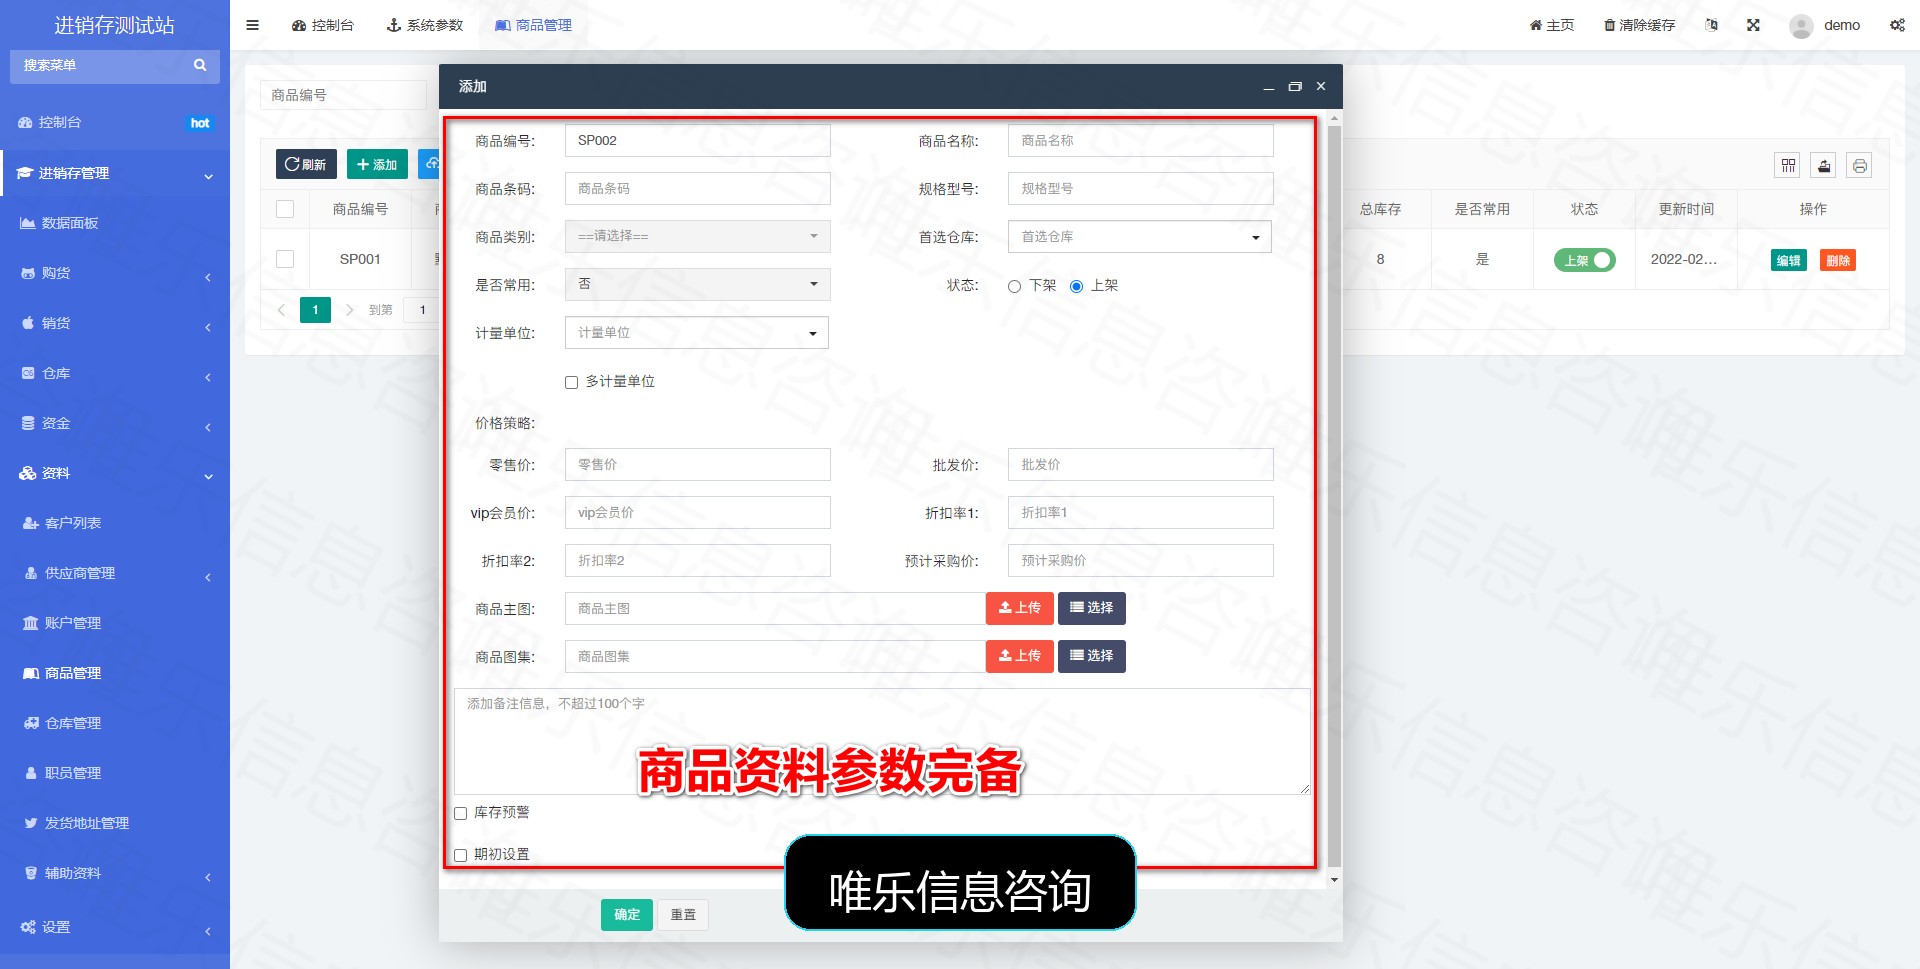Open the 是否常用 dropdown

point(697,284)
